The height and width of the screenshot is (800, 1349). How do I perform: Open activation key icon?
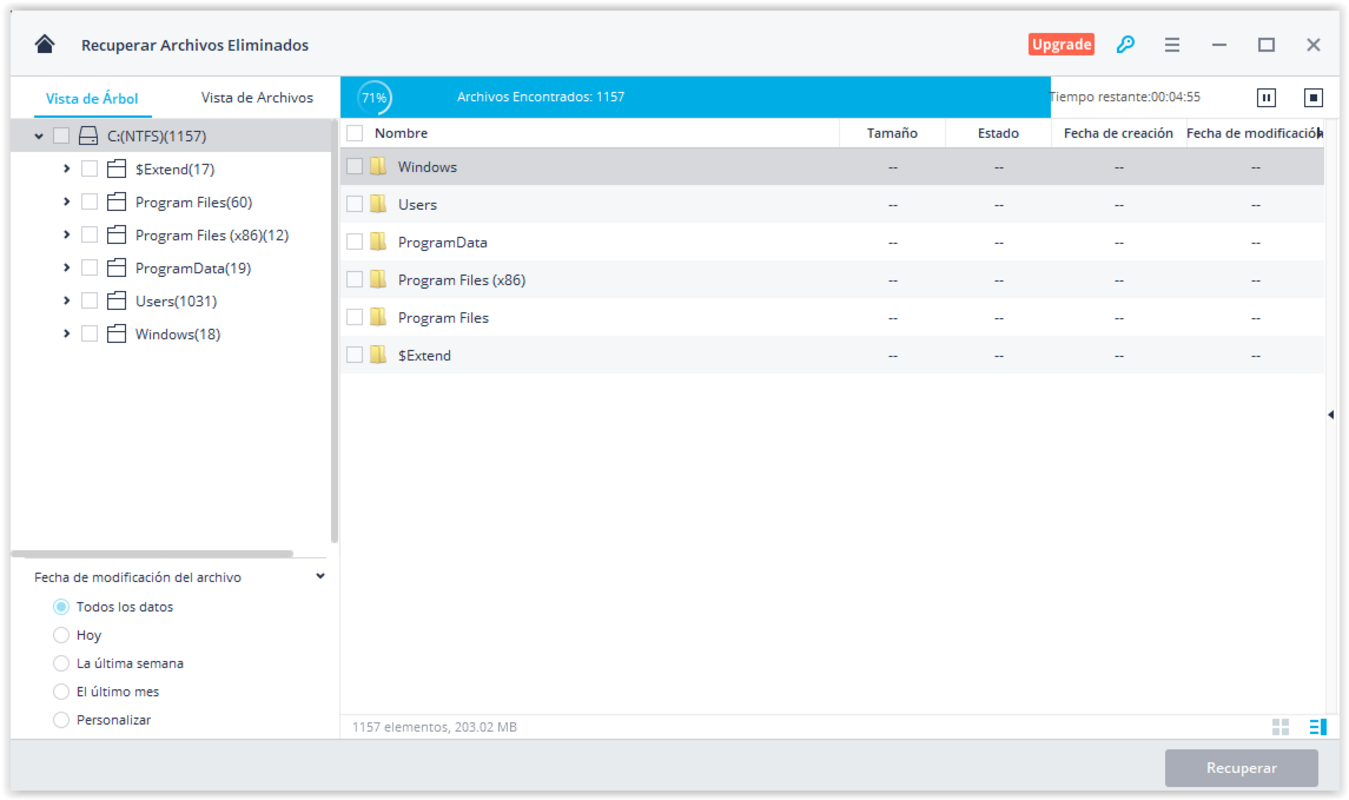(1125, 44)
